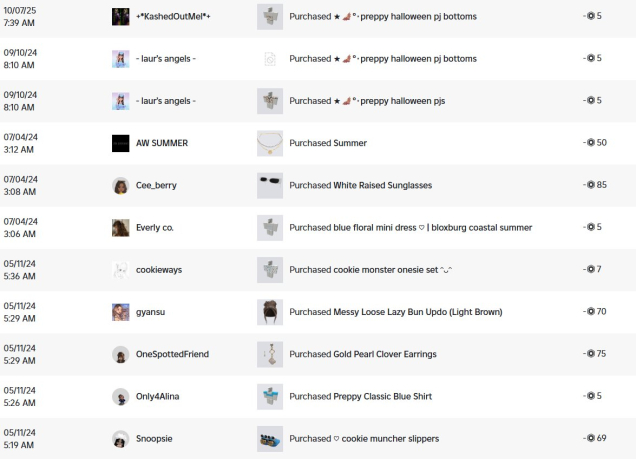
Task: Click Only4Alina's avatar image
Action: point(120,396)
